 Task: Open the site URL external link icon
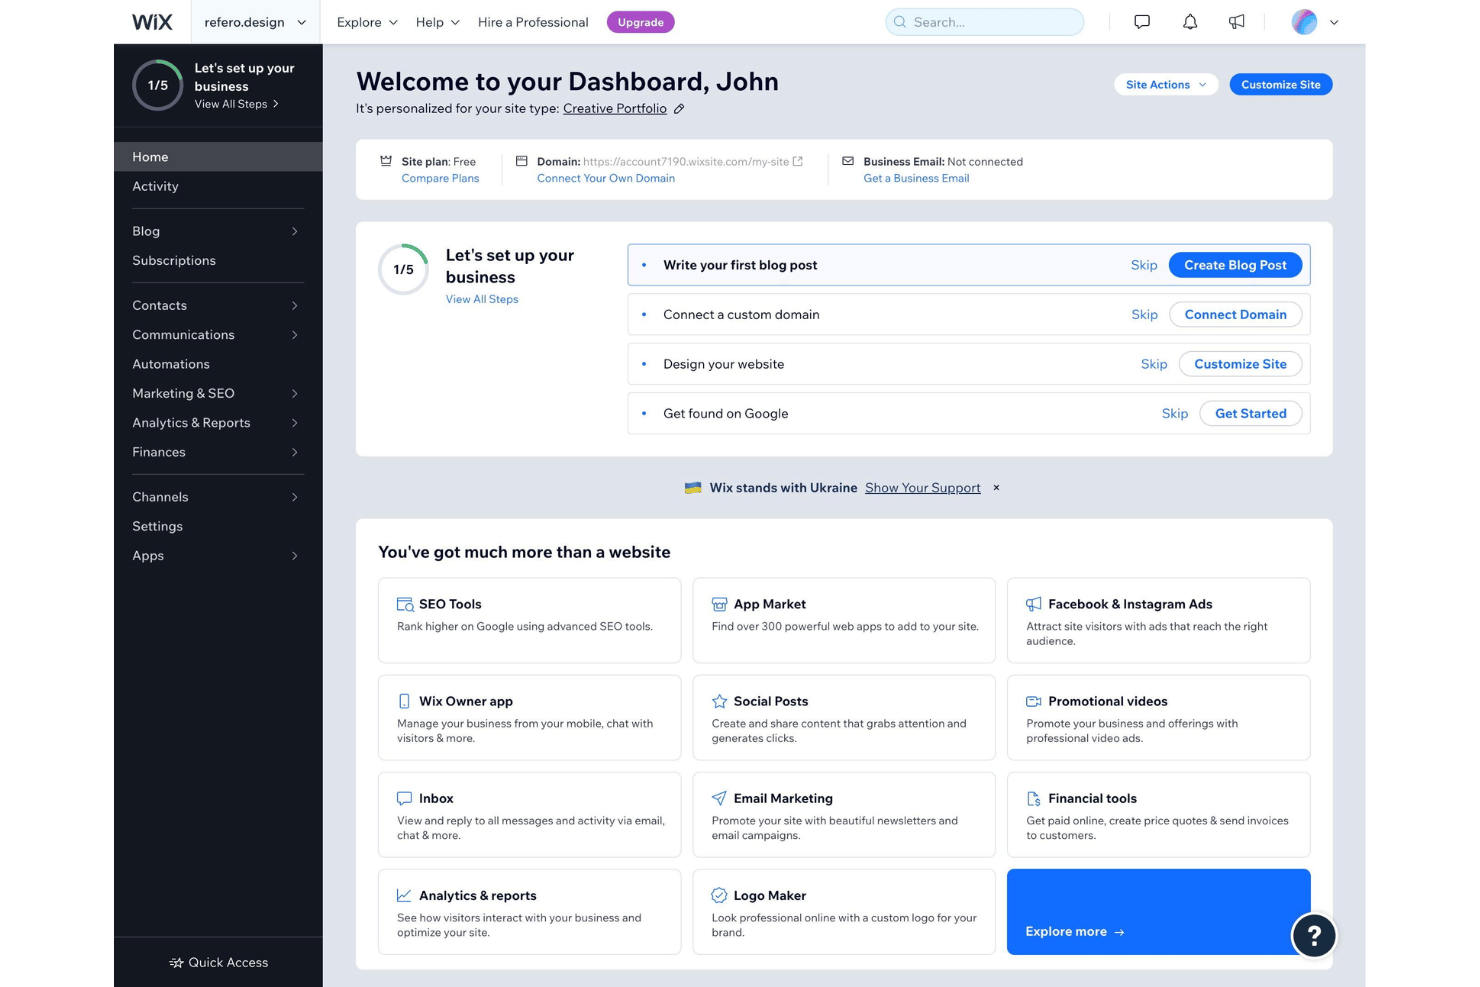tap(798, 161)
